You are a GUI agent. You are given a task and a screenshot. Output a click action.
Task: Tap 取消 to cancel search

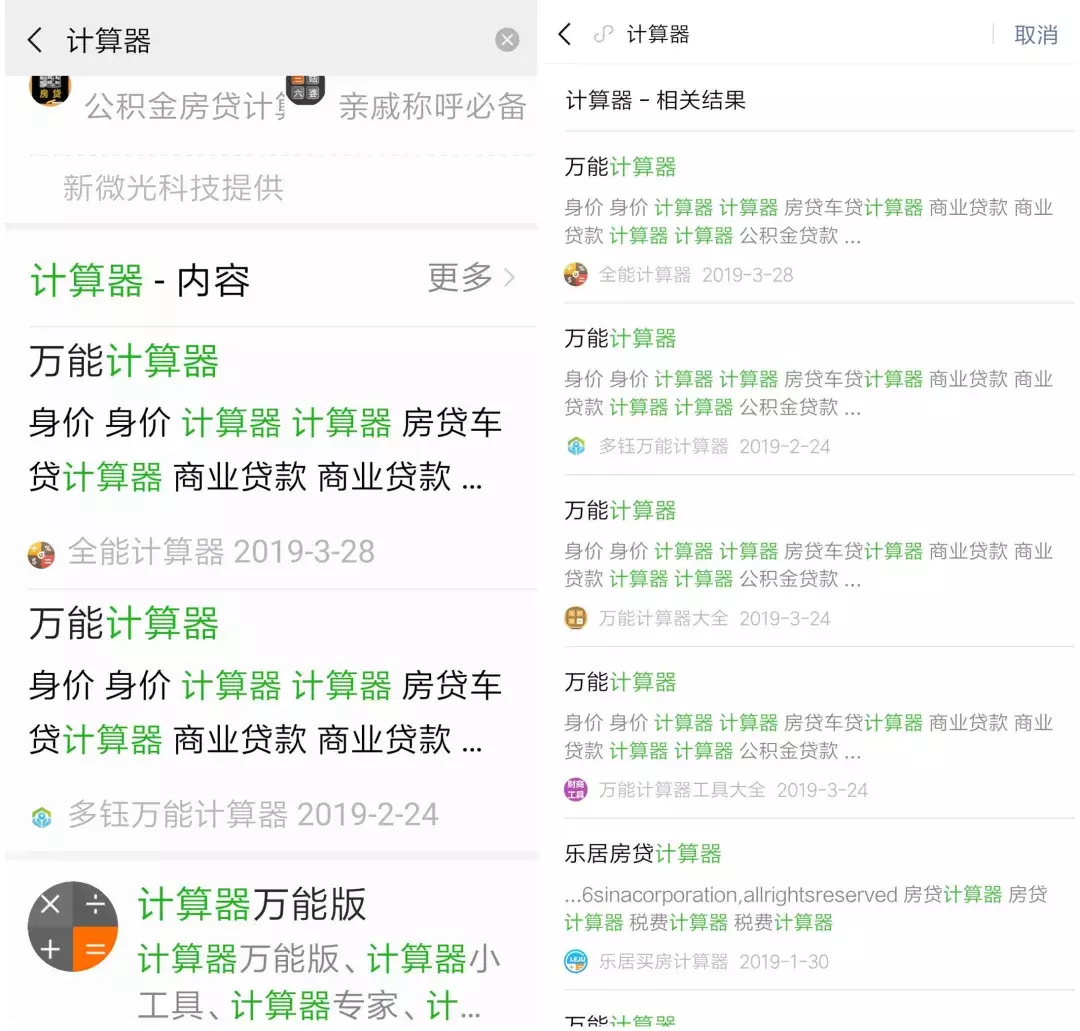click(x=1035, y=34)
